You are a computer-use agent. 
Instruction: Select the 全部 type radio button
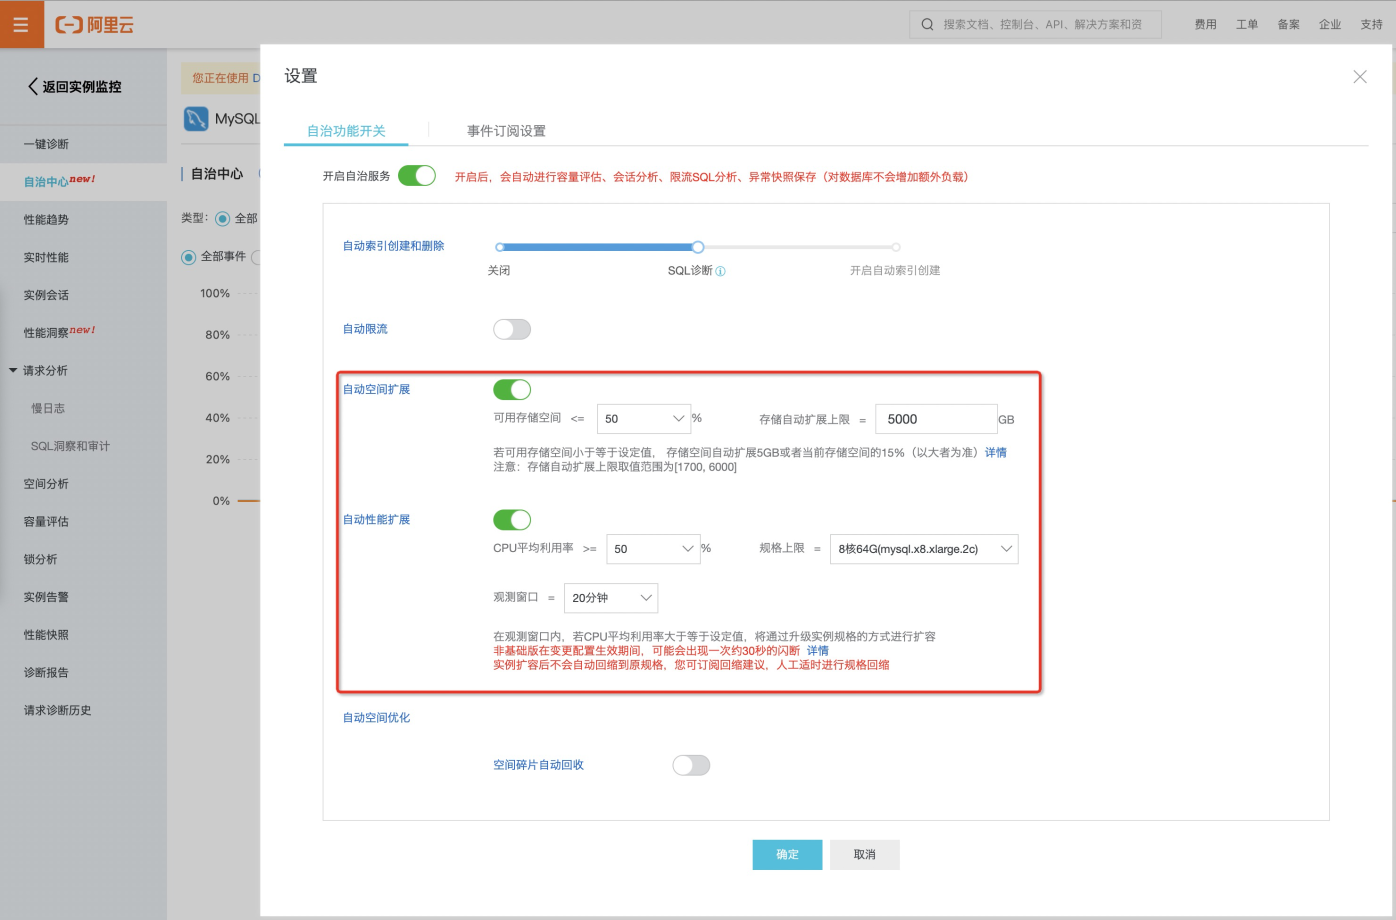pyautogui.click(x=222, y=218)
